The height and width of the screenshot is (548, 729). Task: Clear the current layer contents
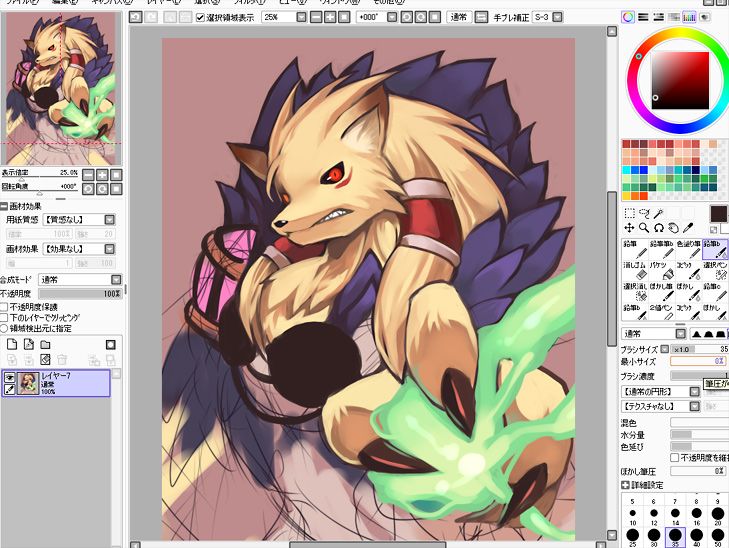tap(45, 359)
